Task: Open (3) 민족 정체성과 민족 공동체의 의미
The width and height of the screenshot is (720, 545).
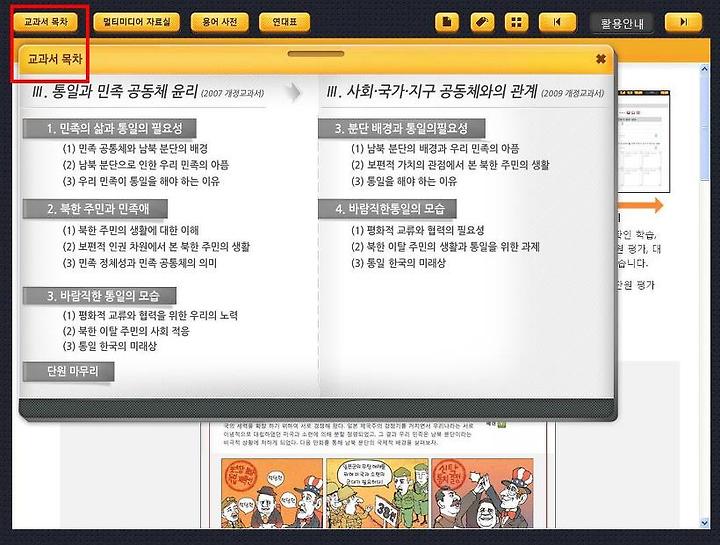Action: click(x=140, y=263)
